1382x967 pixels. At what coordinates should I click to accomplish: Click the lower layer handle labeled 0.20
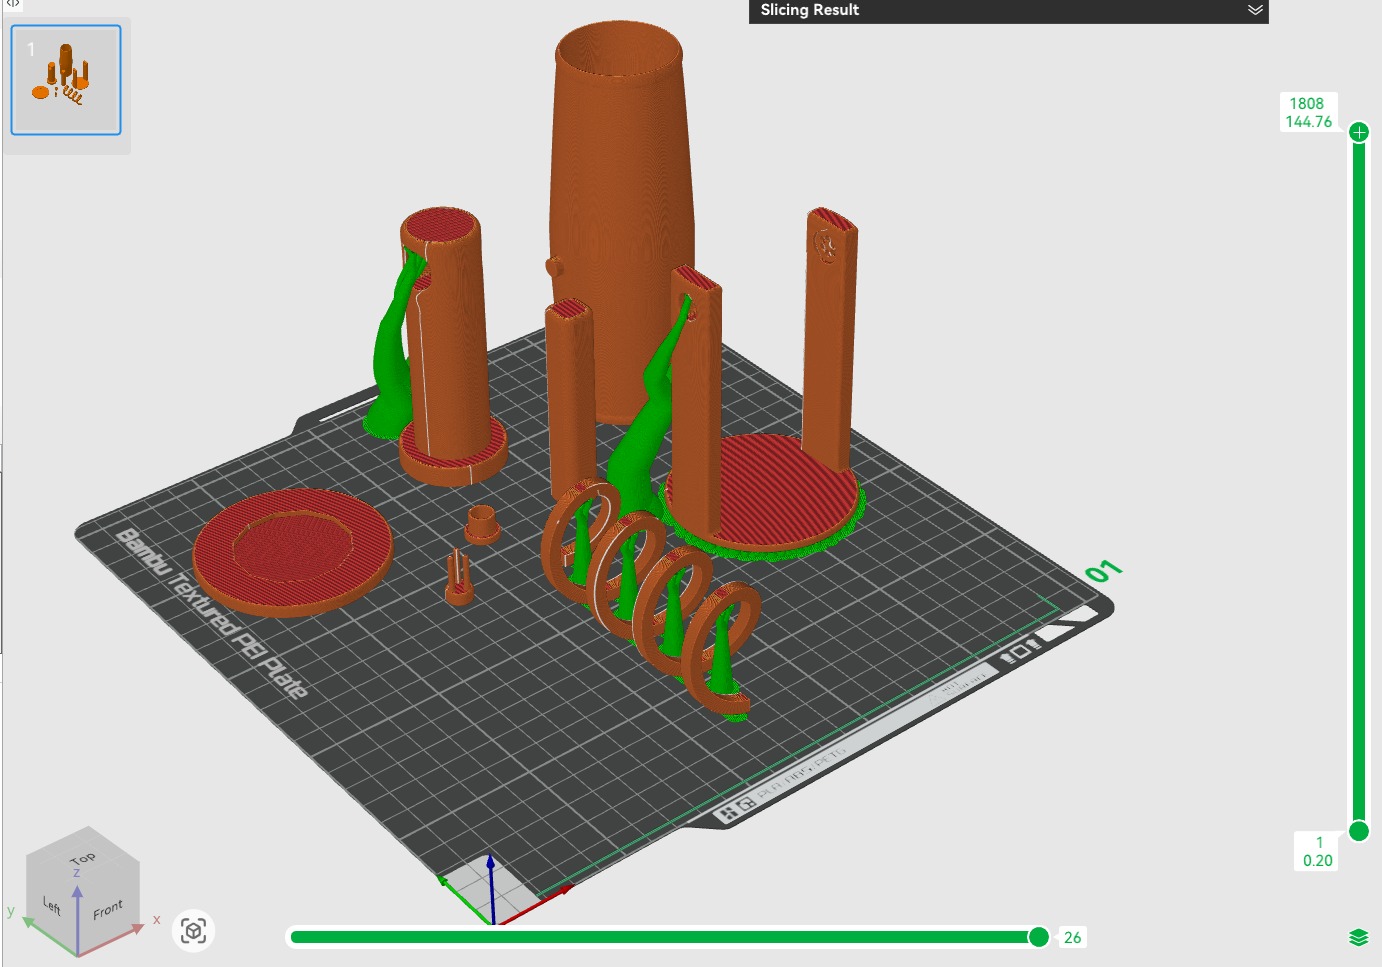(1357, 829)
